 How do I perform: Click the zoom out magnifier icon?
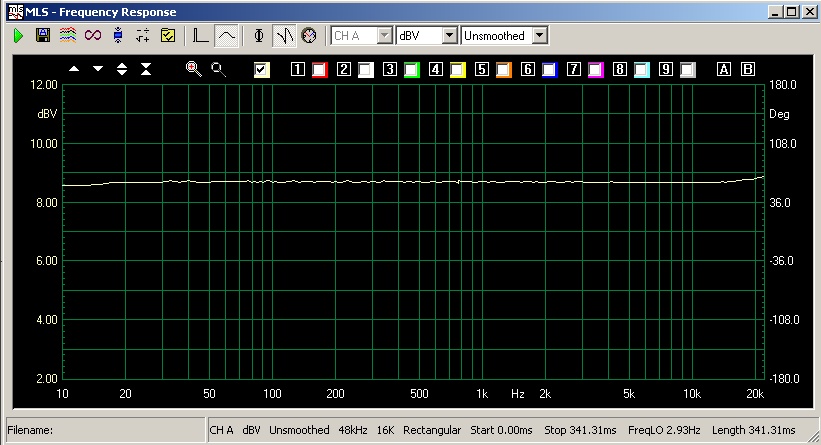click(x=218, y=69)
